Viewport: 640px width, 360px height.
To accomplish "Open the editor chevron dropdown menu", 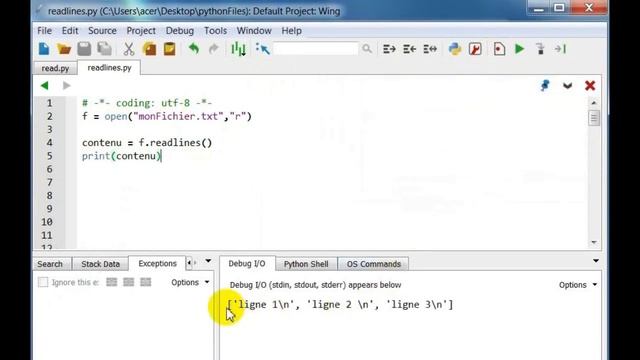I will 567,86.
